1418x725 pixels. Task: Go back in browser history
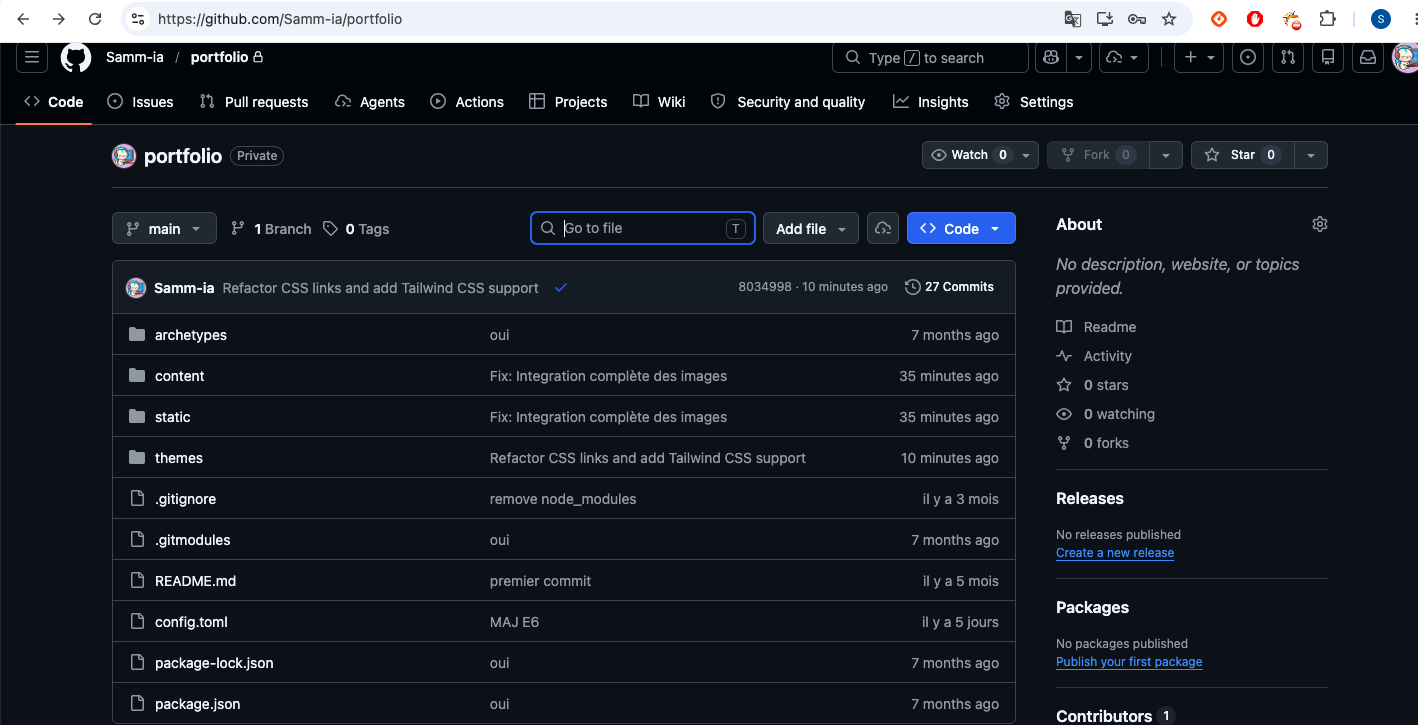tap(24, 19)
